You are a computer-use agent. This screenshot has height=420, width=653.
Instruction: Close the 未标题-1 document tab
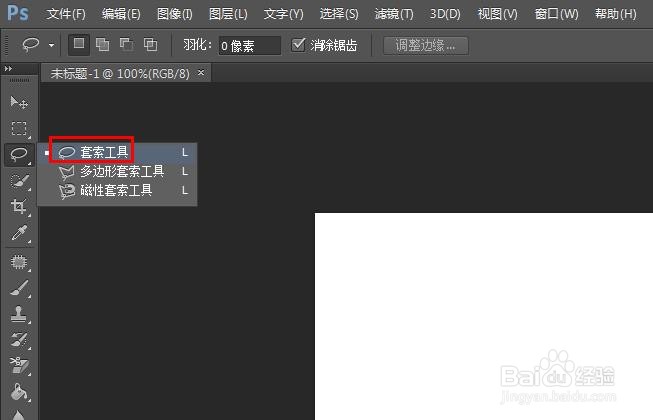[x=201, y=72]
